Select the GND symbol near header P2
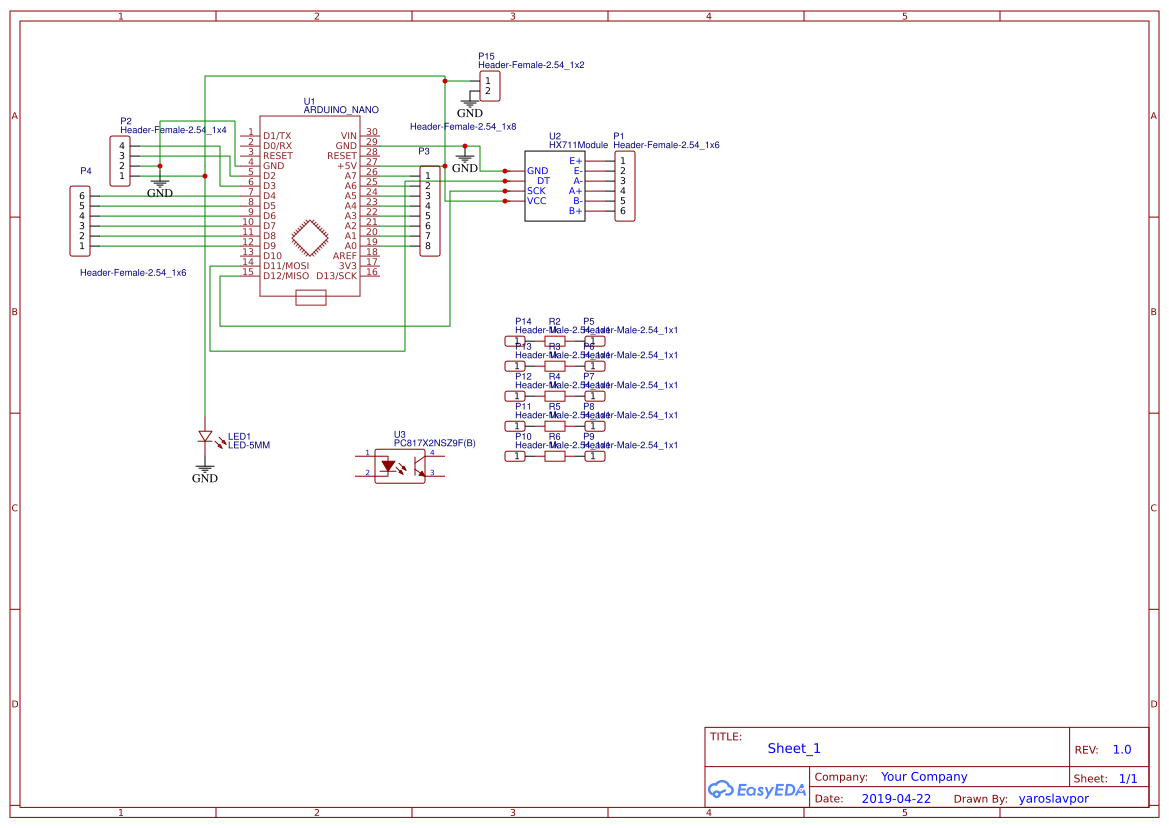Viewport: 1169px width, 828px height. click(160, 185)
